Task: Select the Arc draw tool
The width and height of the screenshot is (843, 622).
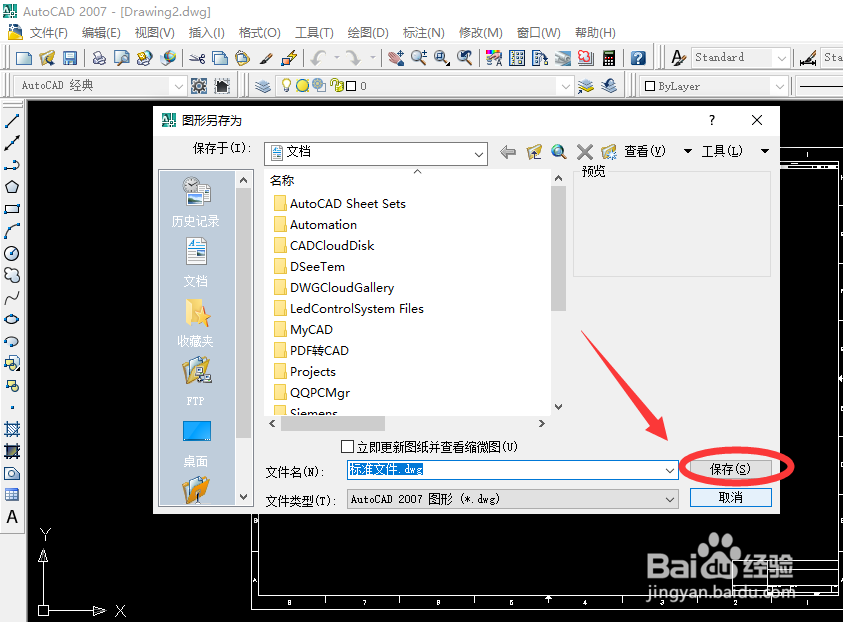Action: pyautogui.click(x=12, y=231)
